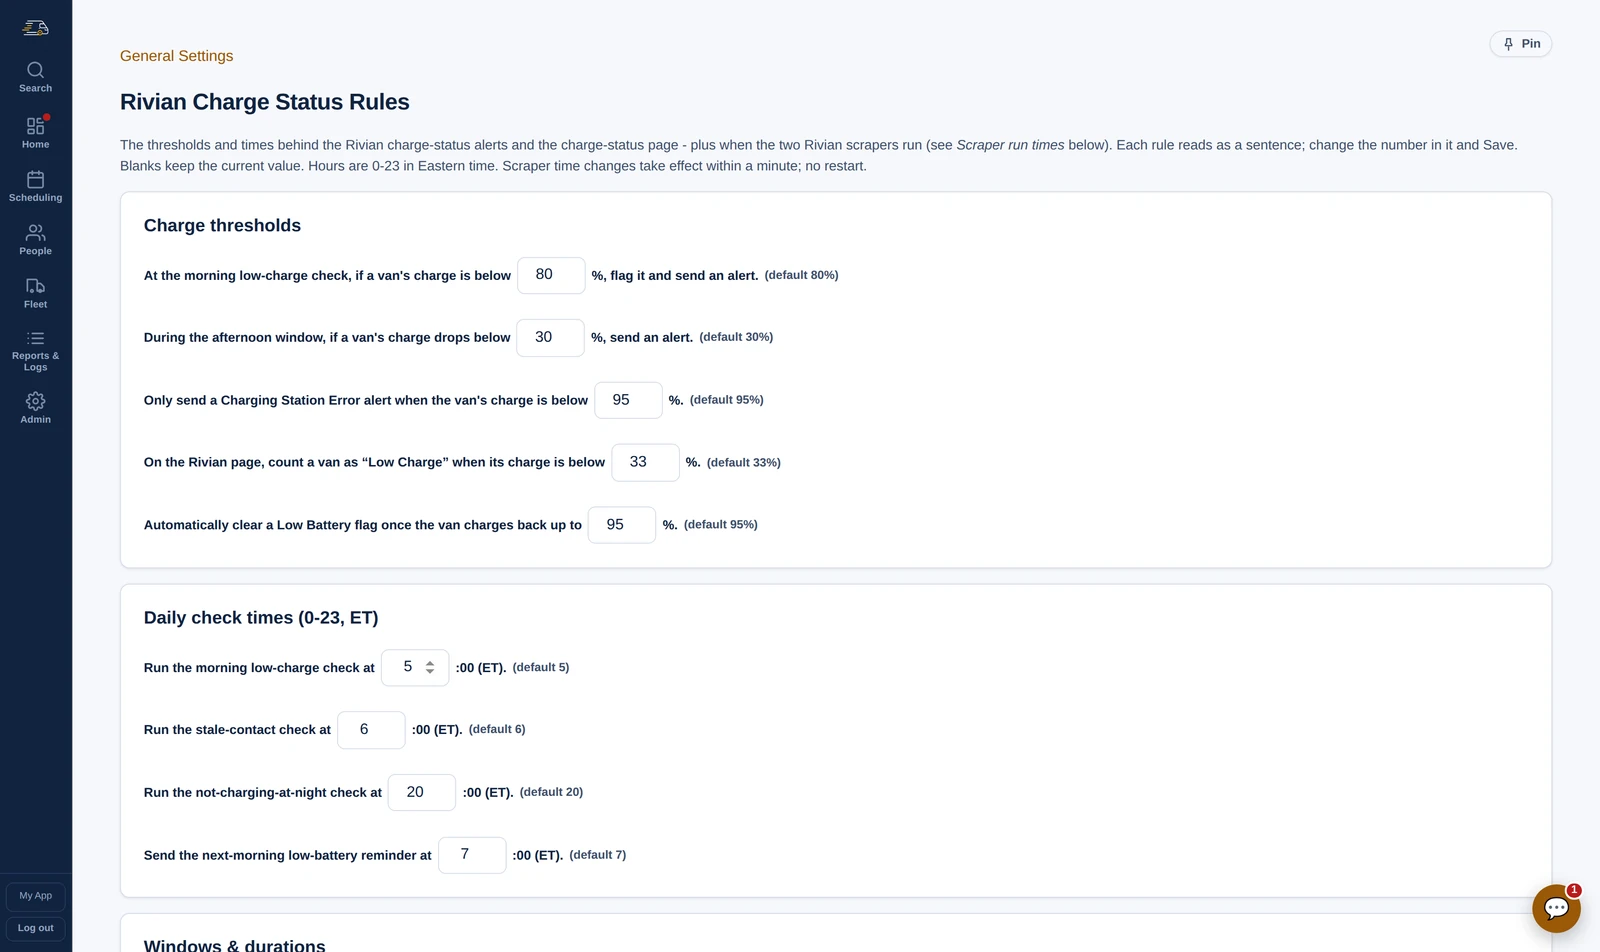Edit morning low-charge threshold field (80)
The width and height of the screenshot is (1600, 952).
[551, 275]
